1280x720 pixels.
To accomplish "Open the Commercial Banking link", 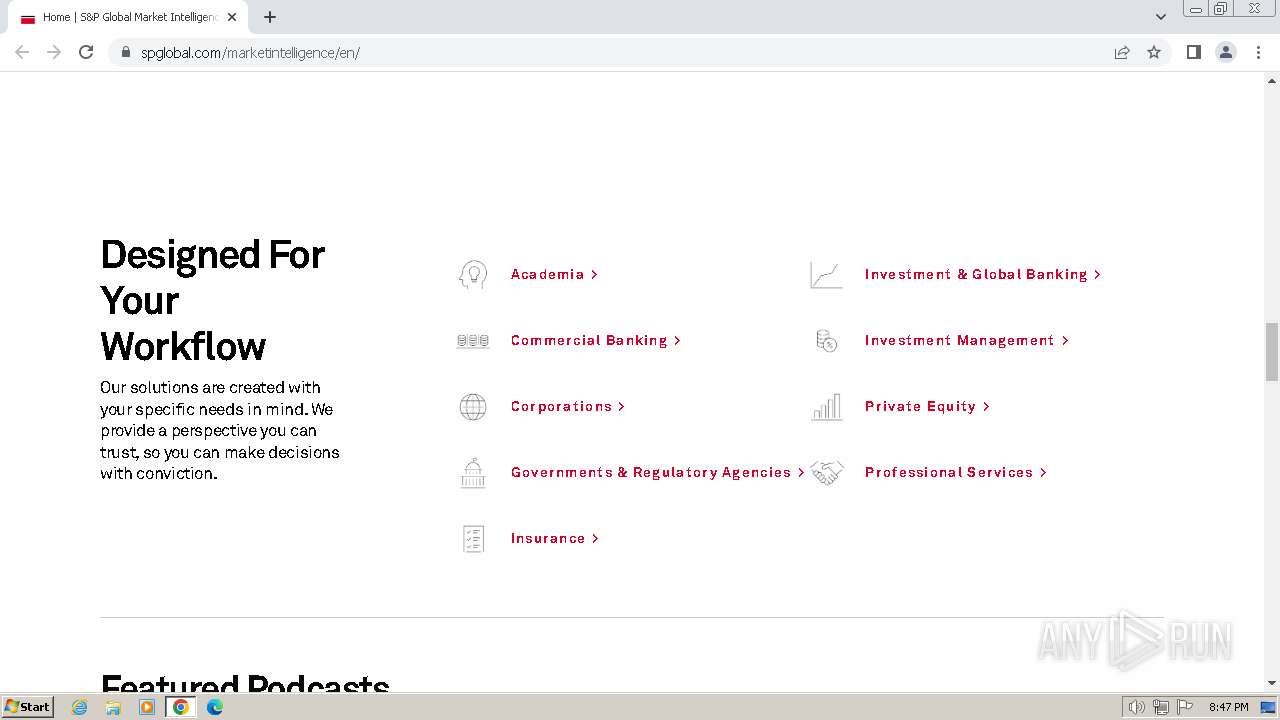I will click(595, 341).
